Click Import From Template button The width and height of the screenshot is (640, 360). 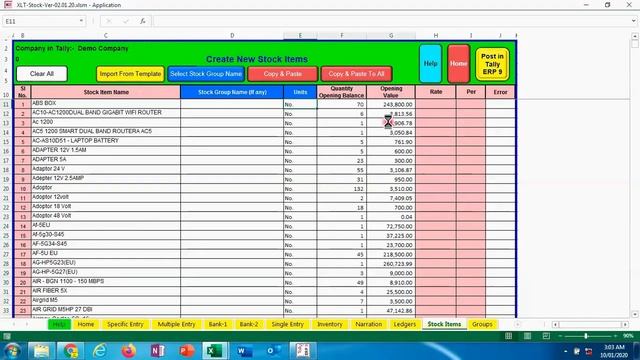coord(130,74)
